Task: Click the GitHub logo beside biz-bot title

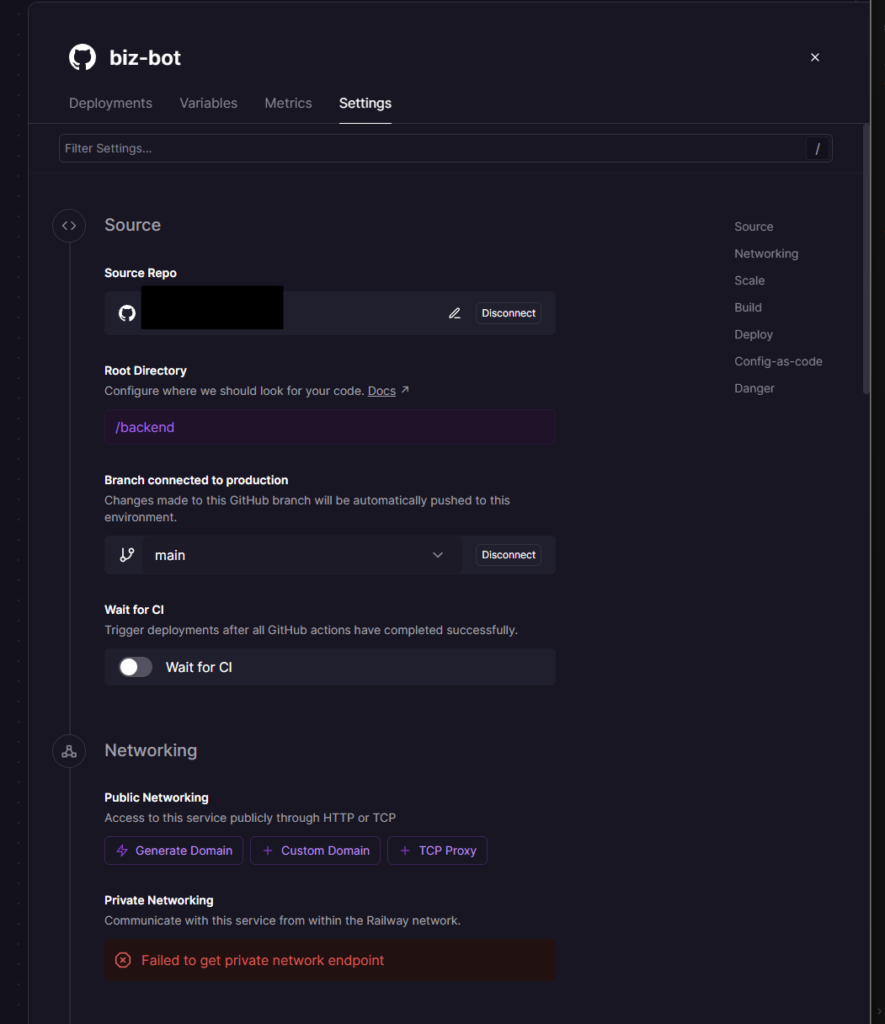Action: [82, 58]
